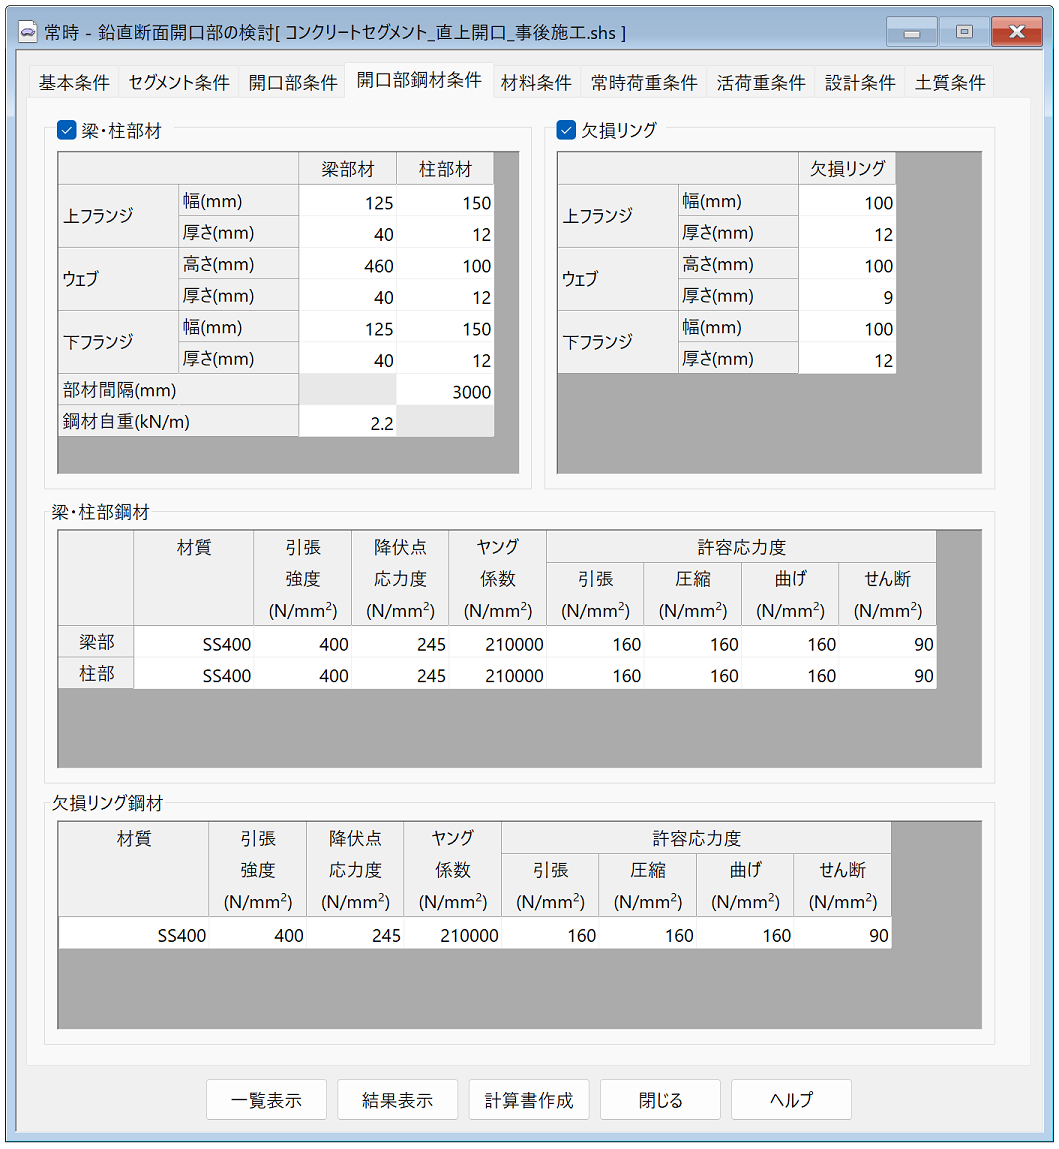Click the 欠損リング ウェブ厚さ cell showing 9
The image size is (1059, 1149).
click(x=848, y=296)
